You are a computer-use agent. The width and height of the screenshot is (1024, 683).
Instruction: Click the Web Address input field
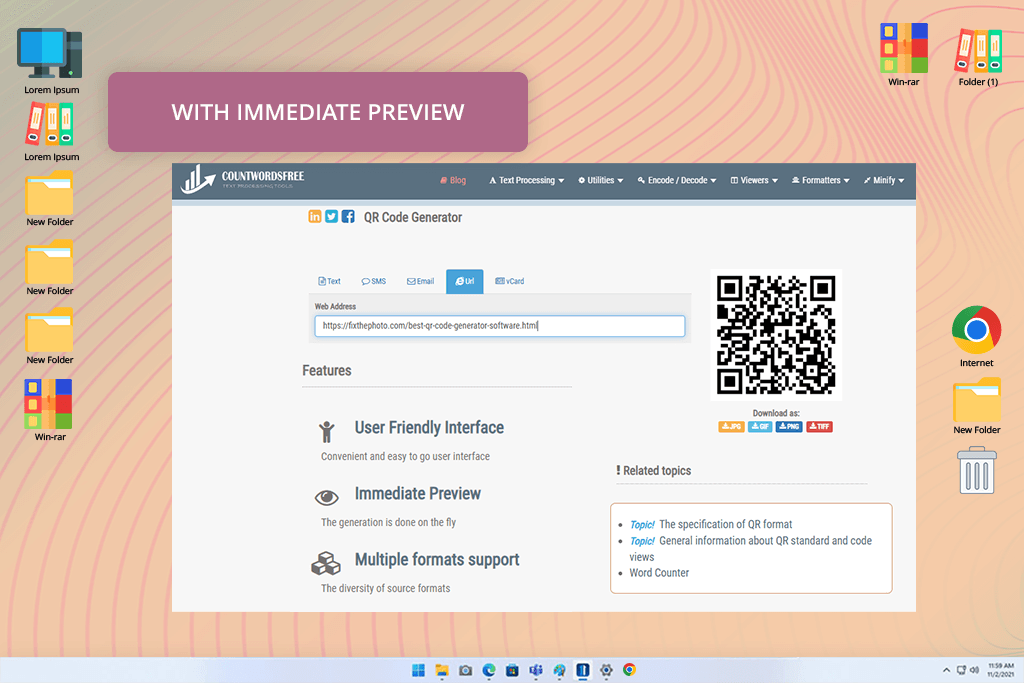(500, 326)
